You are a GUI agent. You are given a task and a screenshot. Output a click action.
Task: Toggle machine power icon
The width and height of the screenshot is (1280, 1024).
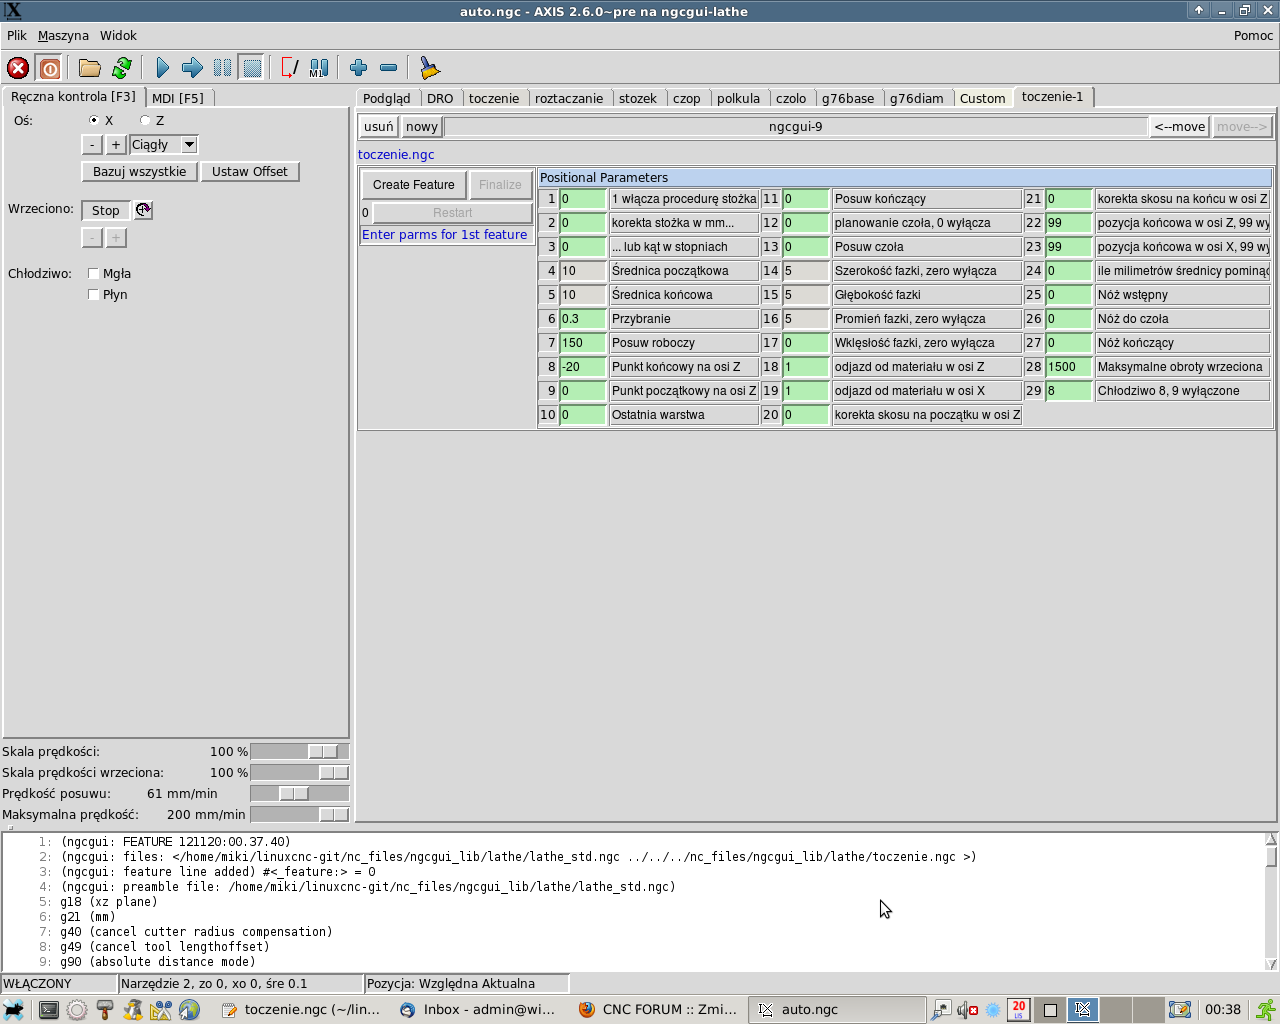click(x=49, y=68)
